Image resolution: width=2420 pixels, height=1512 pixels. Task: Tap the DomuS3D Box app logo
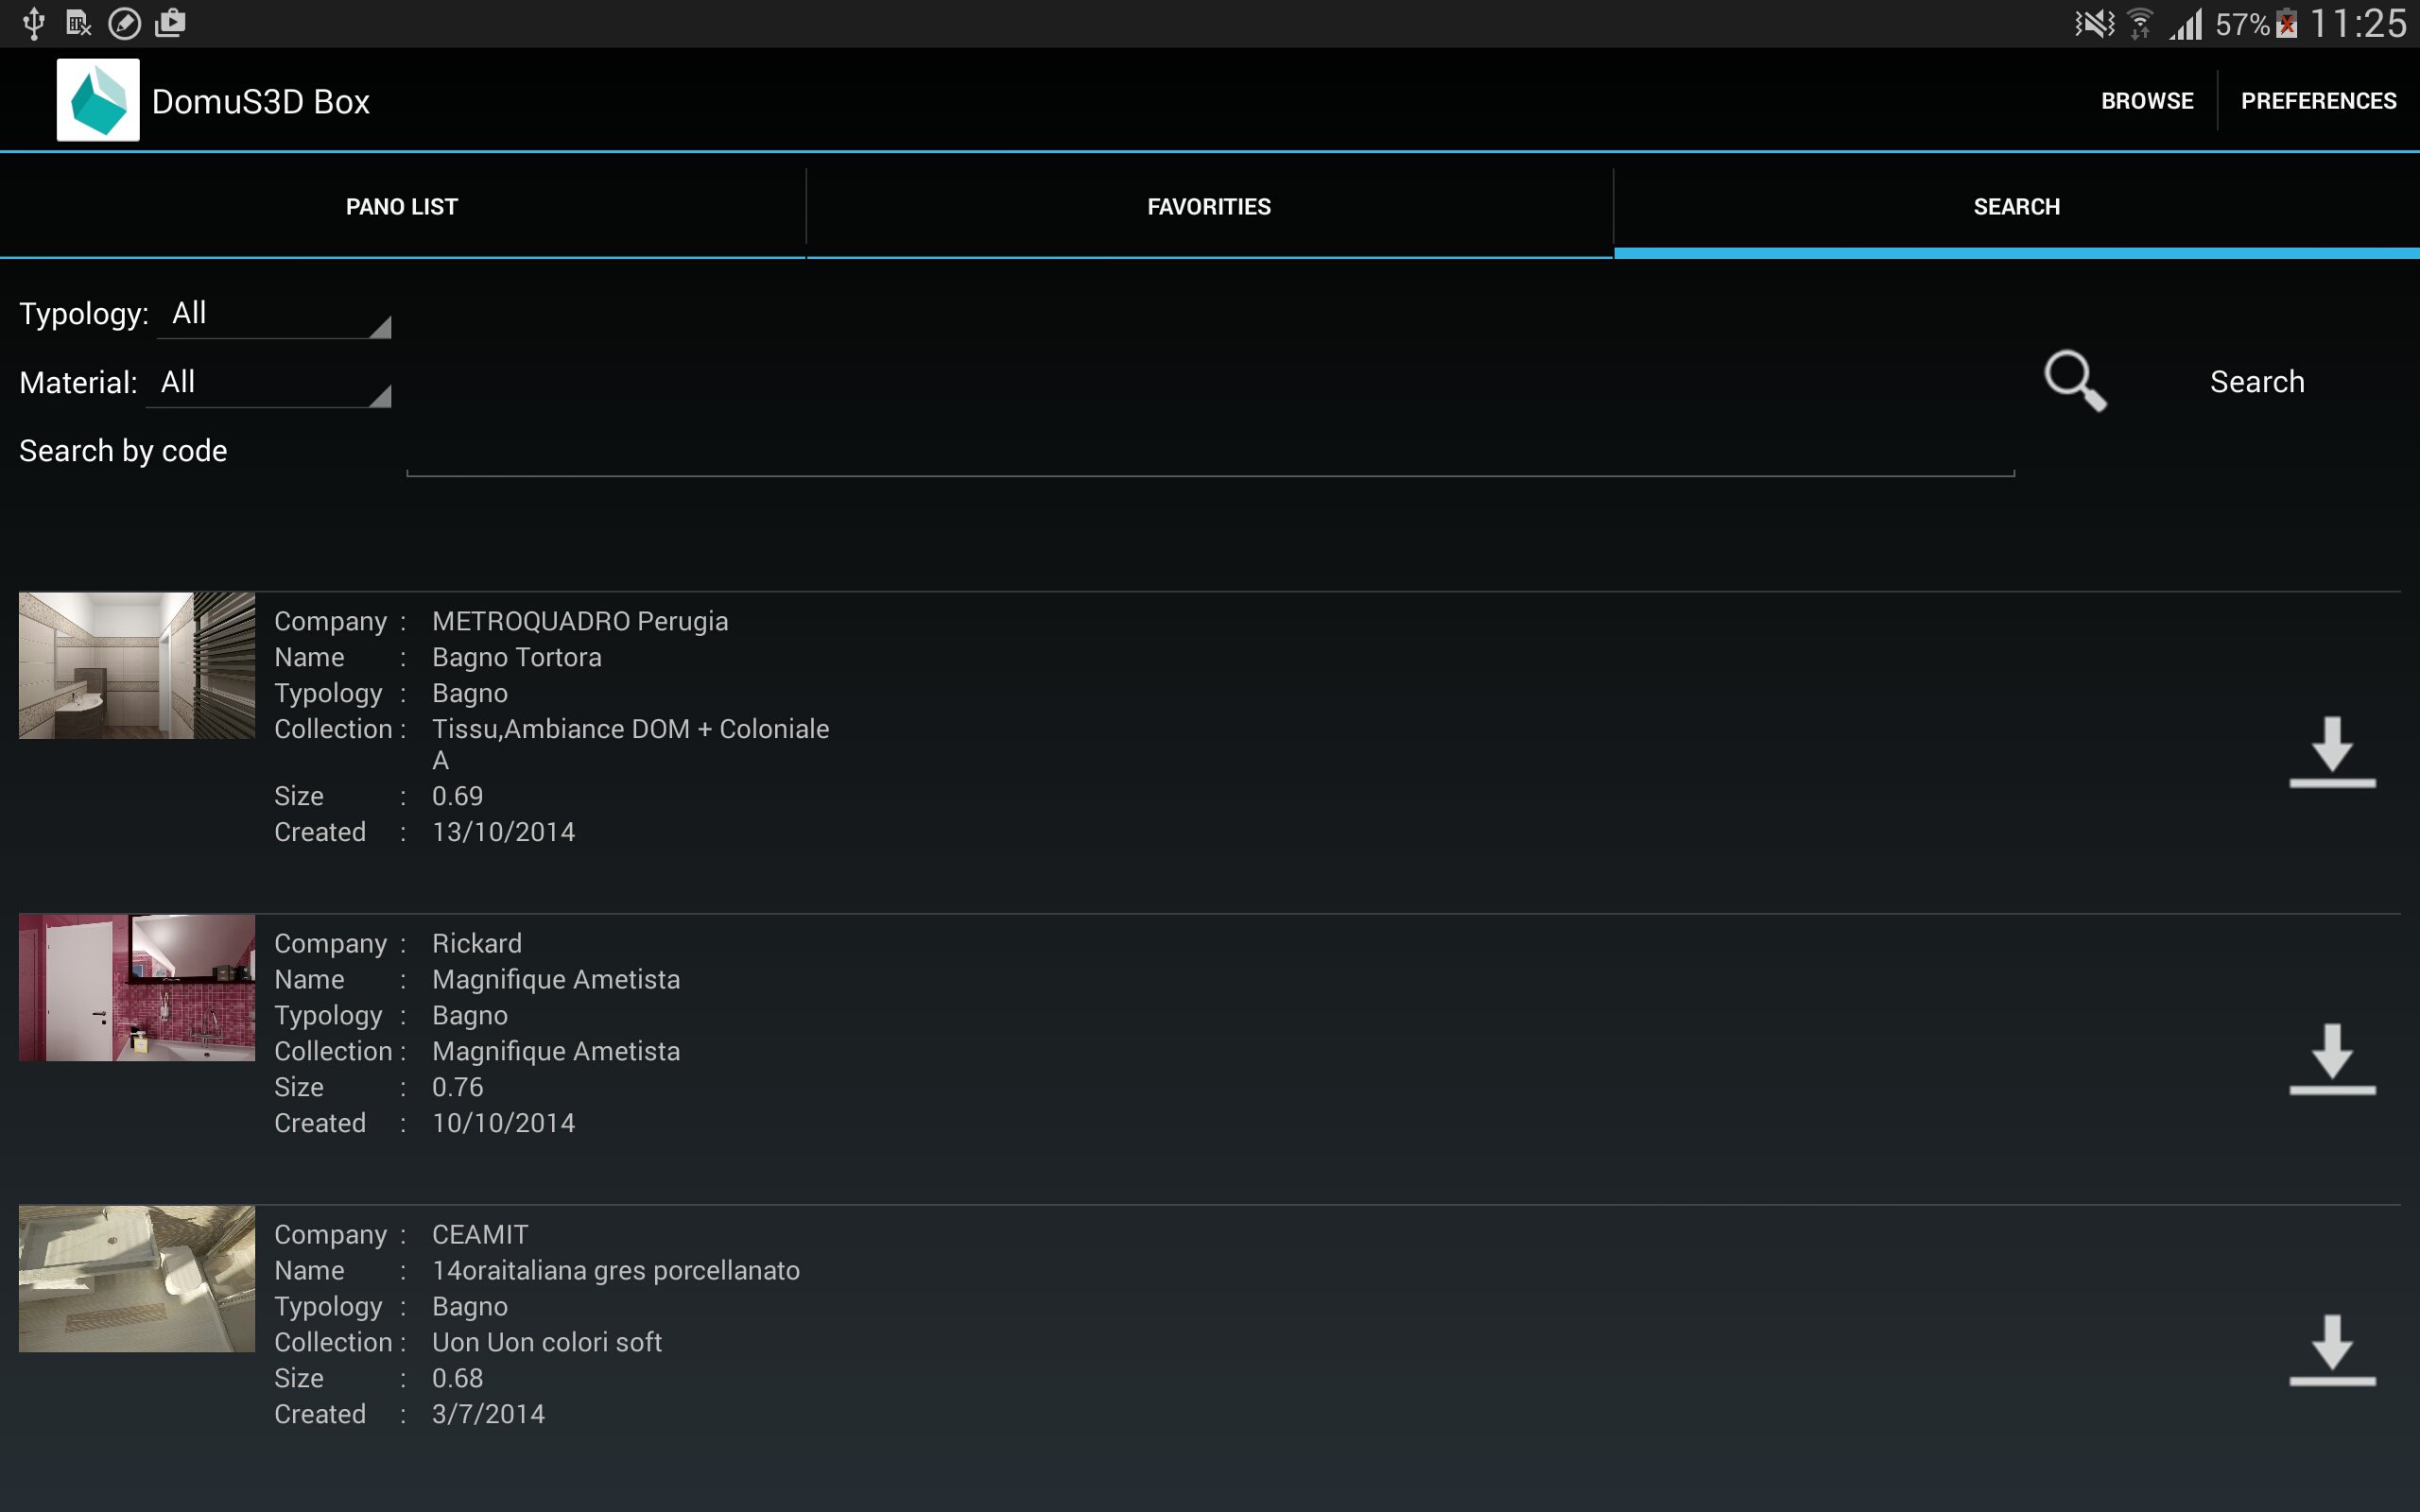[x=98, y=100]
